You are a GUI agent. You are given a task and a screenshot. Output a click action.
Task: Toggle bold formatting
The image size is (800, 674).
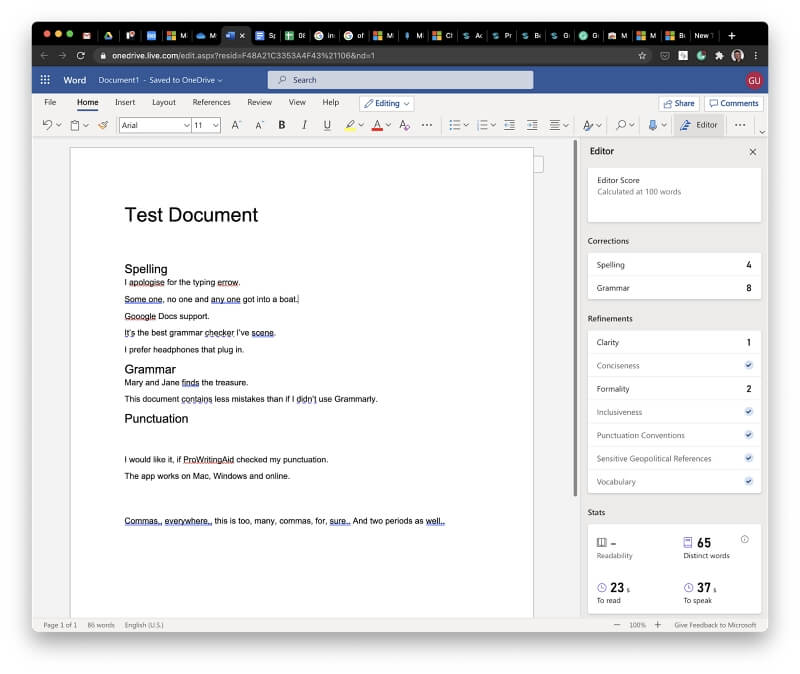282,125
